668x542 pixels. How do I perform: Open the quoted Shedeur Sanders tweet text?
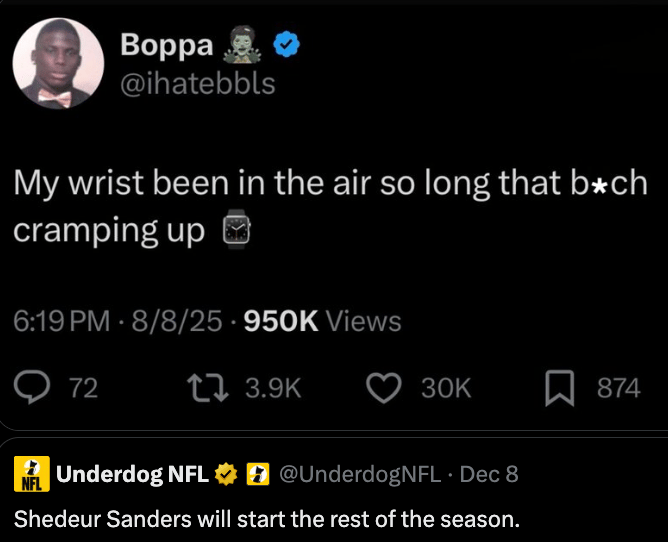266,519
